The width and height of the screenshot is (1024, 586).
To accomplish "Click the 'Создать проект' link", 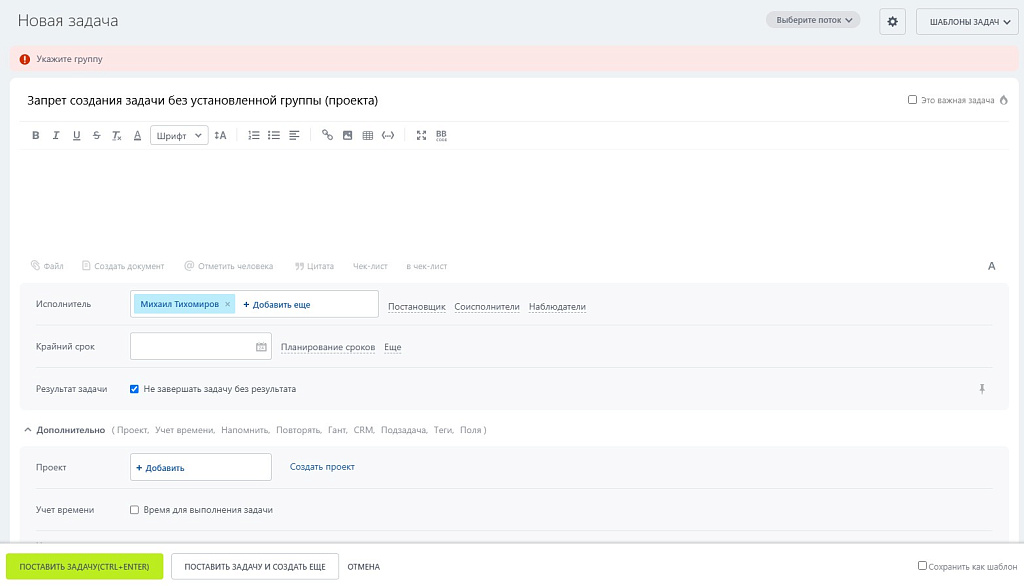I will pyautogui.click(x=322, y=467).
